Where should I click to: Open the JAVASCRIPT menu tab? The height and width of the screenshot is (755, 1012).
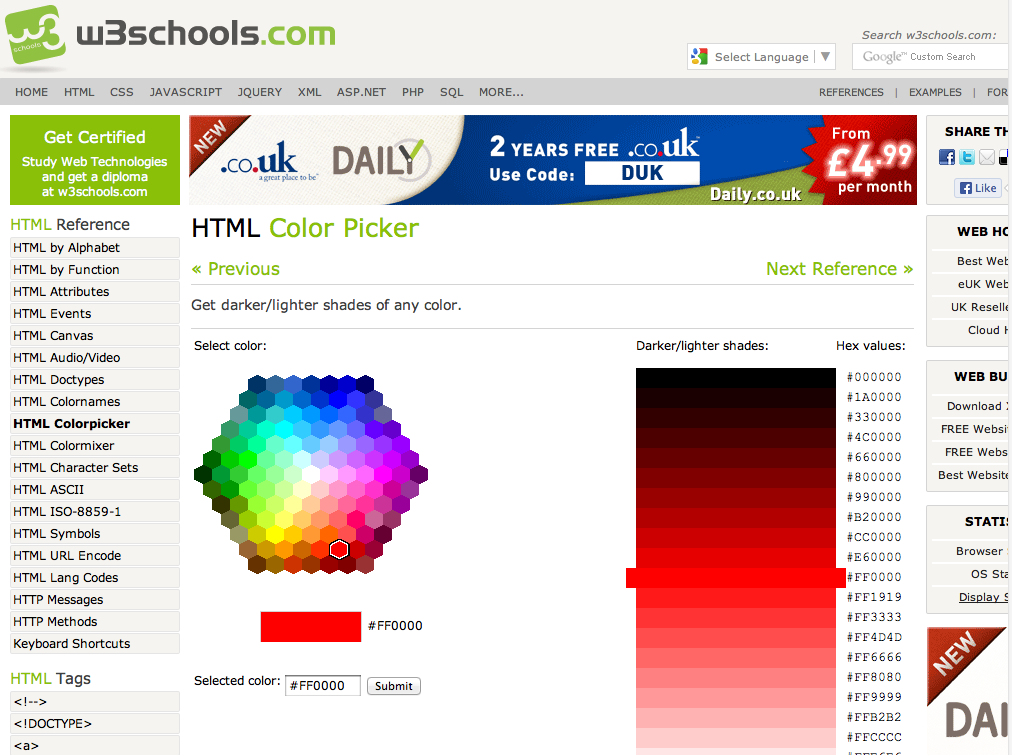[185, 92]
